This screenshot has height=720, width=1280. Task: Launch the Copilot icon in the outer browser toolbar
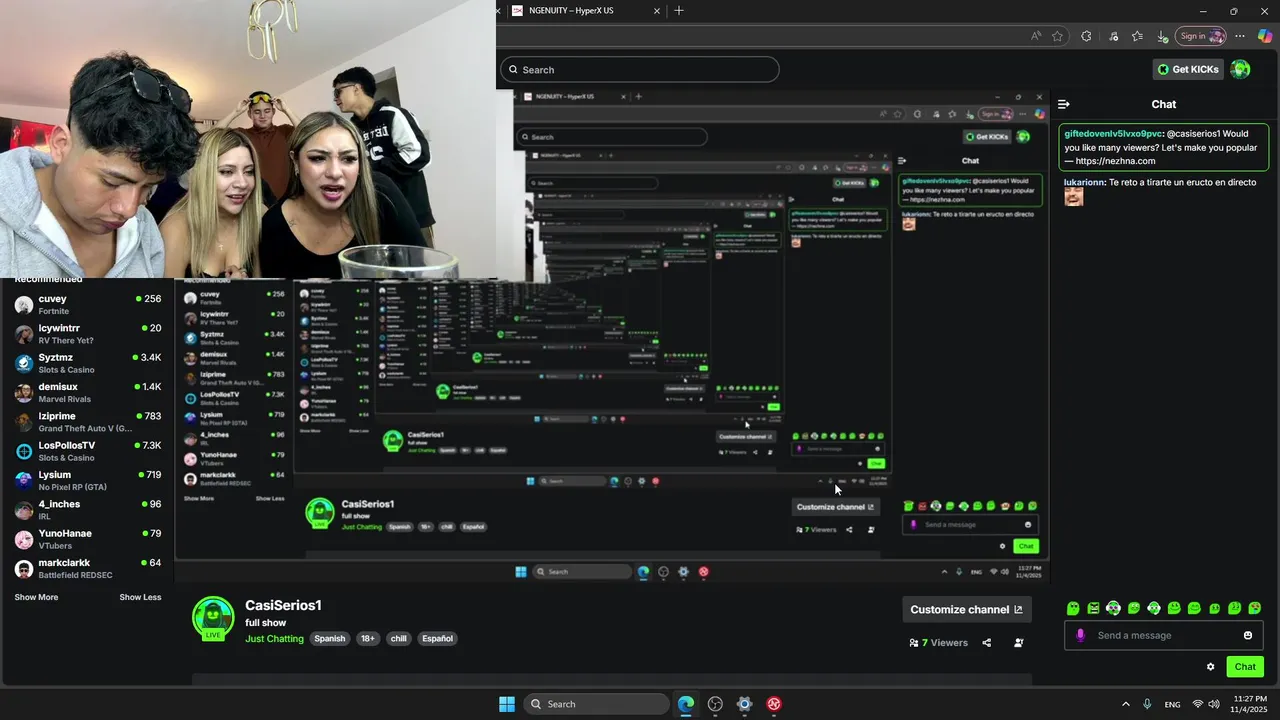[1265, 36]
